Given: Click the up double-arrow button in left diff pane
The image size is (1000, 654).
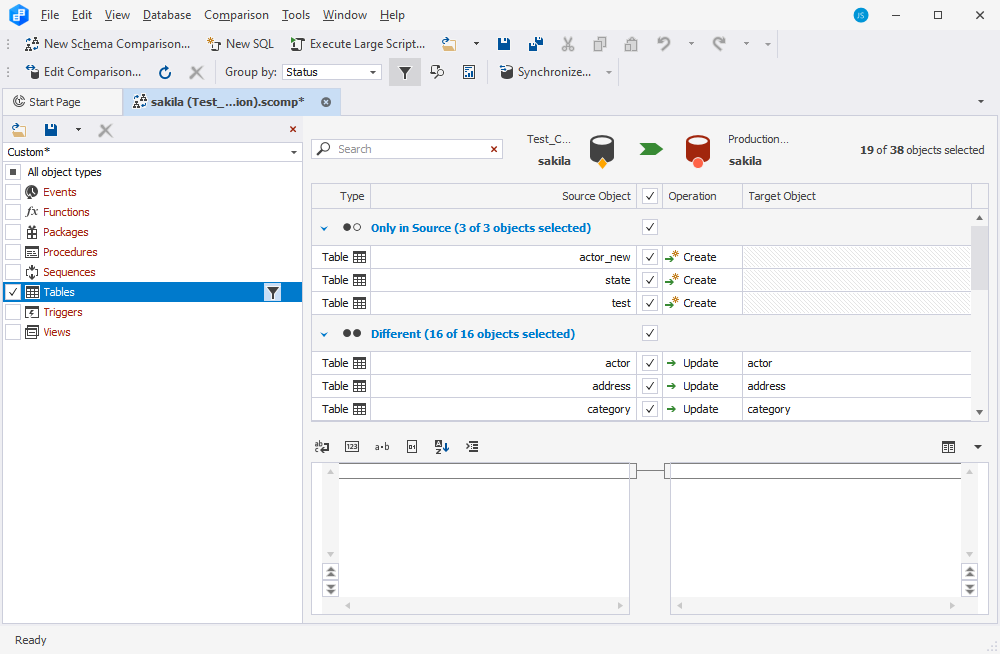Looking at the screenshot, I should coord(330,571).
